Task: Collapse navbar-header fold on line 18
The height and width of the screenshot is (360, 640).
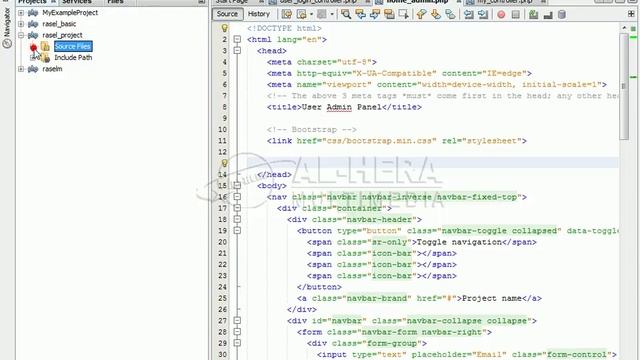Action: click(237, 220)
